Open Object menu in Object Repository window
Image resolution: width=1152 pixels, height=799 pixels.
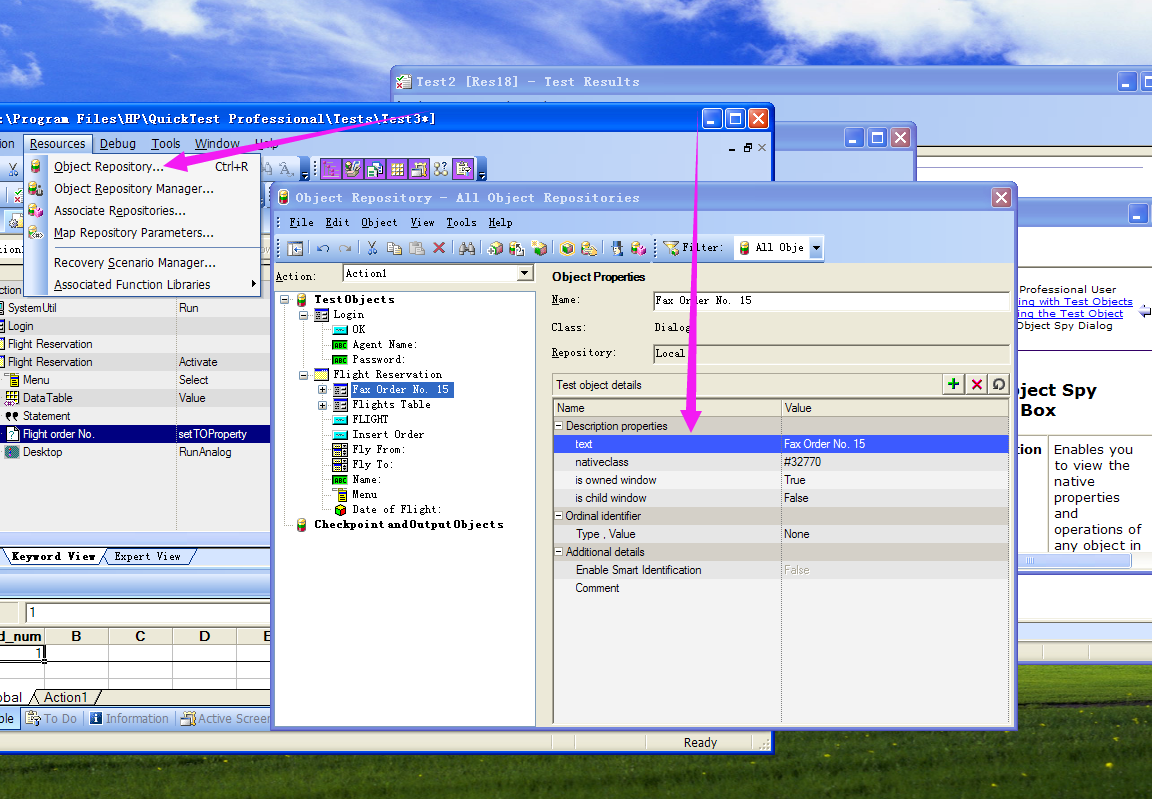(379, 223)
